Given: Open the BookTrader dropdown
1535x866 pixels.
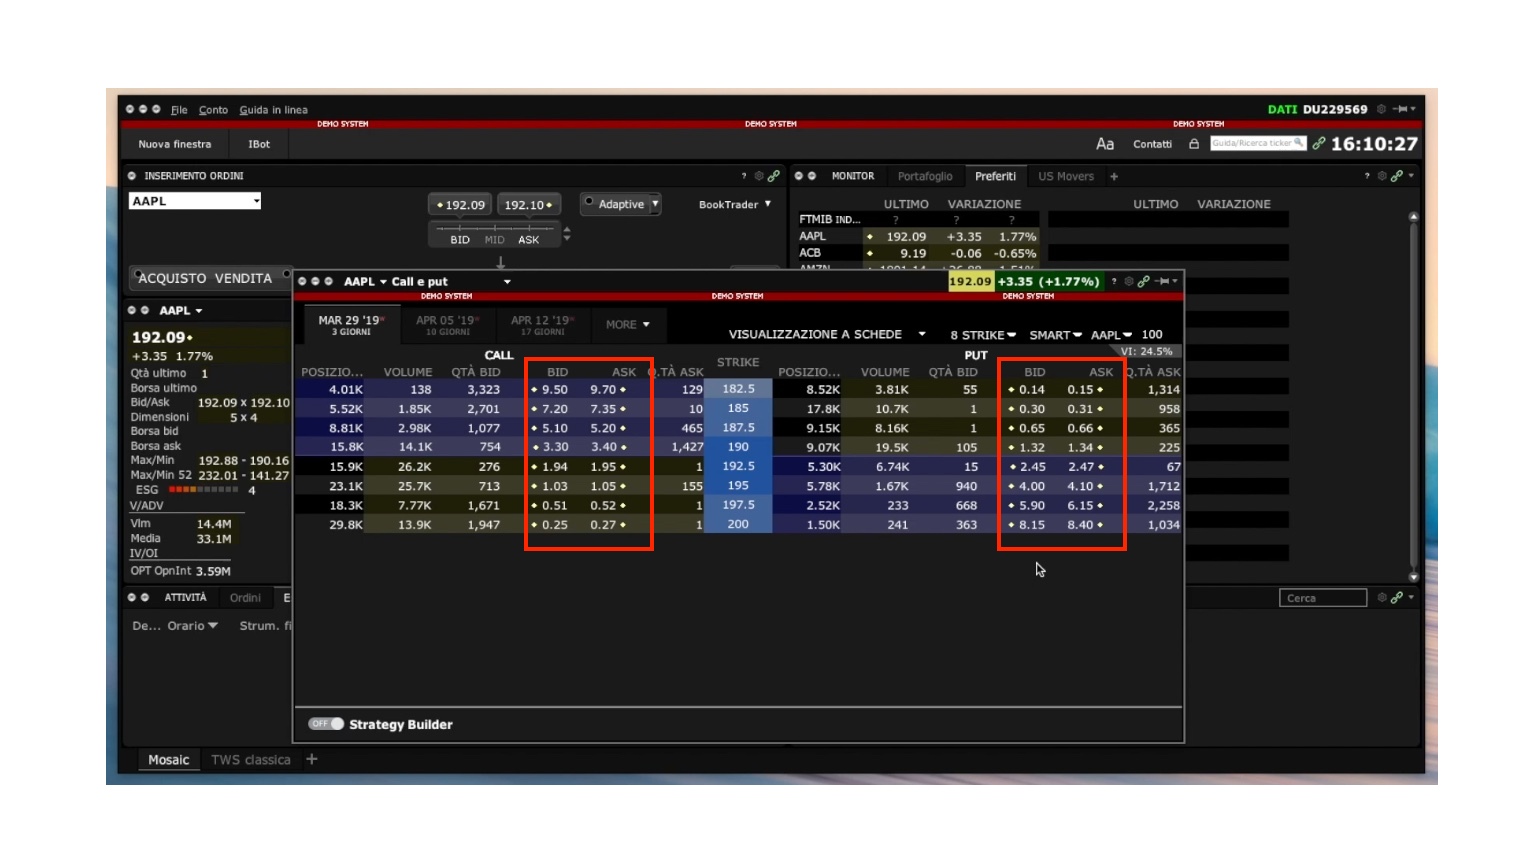Looking at the screenshot, I should (x=735, y=204).
